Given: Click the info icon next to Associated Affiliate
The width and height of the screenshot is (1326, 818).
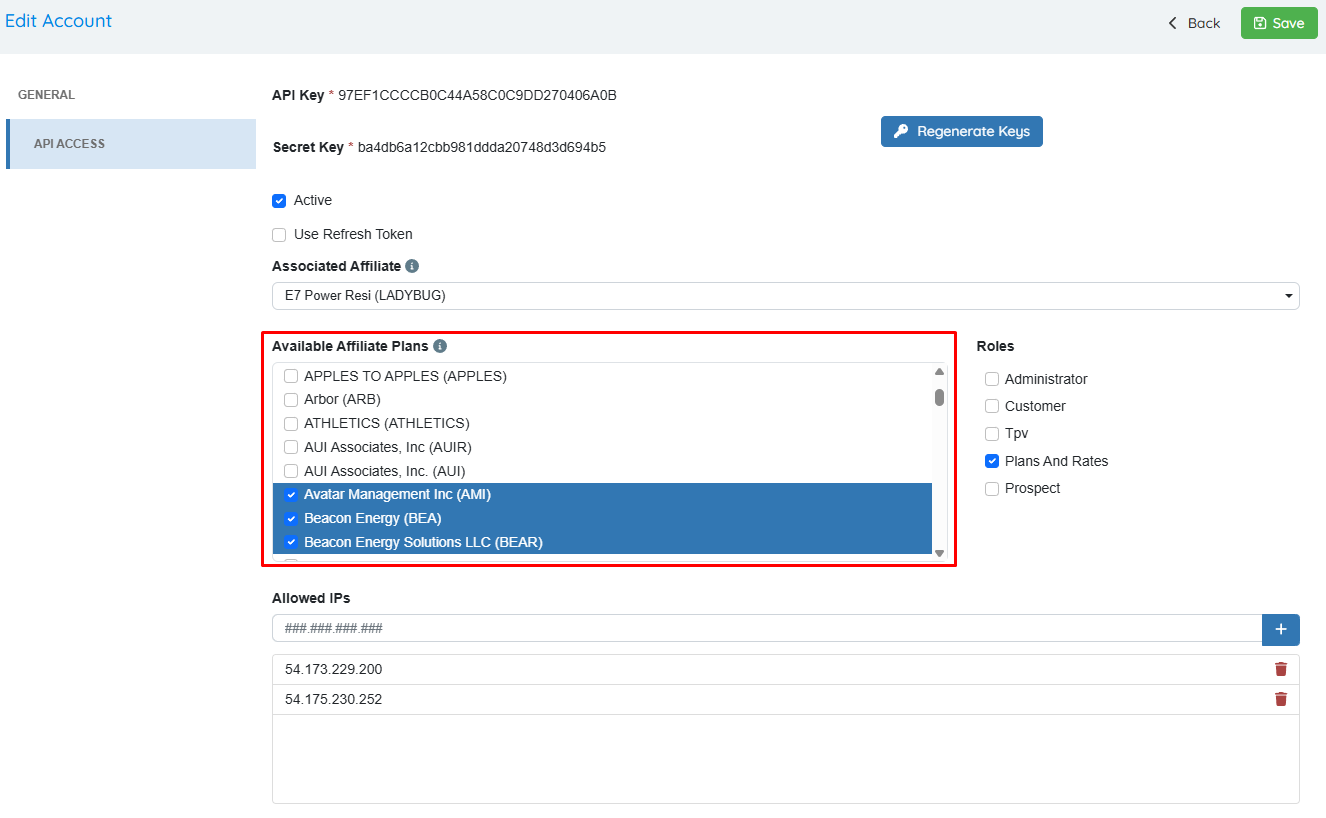Looking at the screenshot, I should (x=412, y=267).
